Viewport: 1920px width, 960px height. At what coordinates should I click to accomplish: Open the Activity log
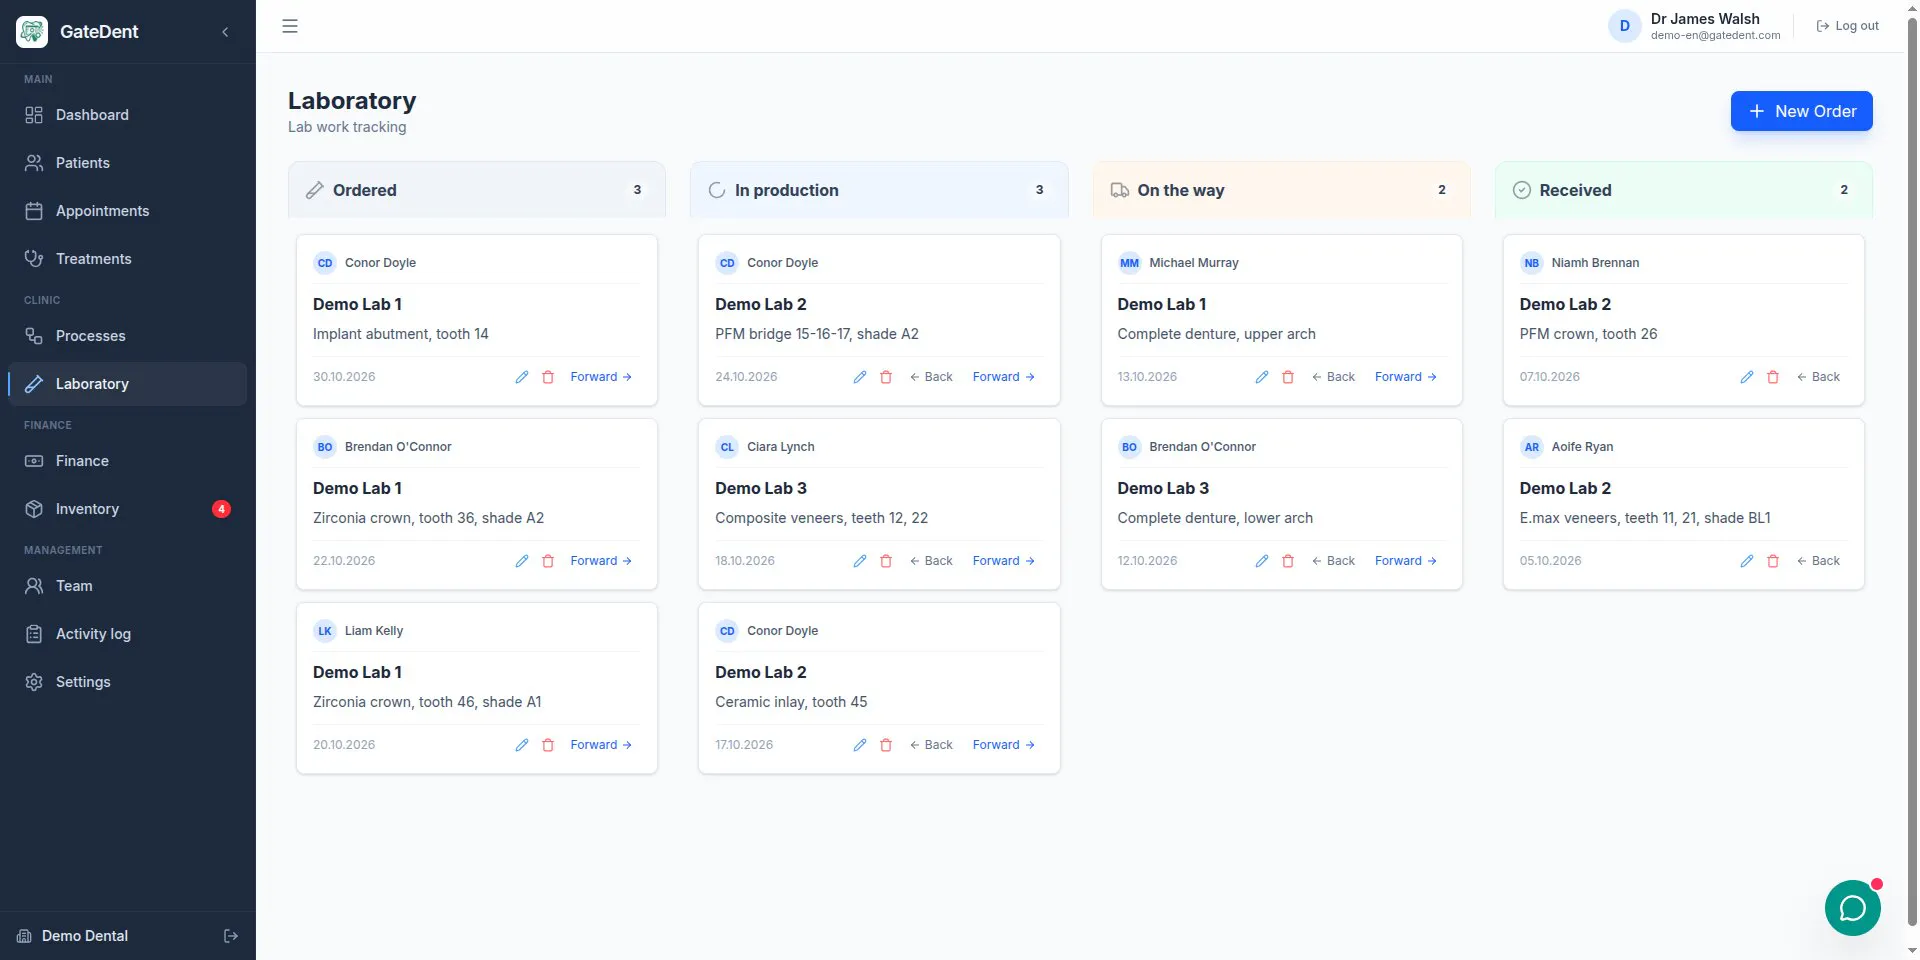coord(128,634)
